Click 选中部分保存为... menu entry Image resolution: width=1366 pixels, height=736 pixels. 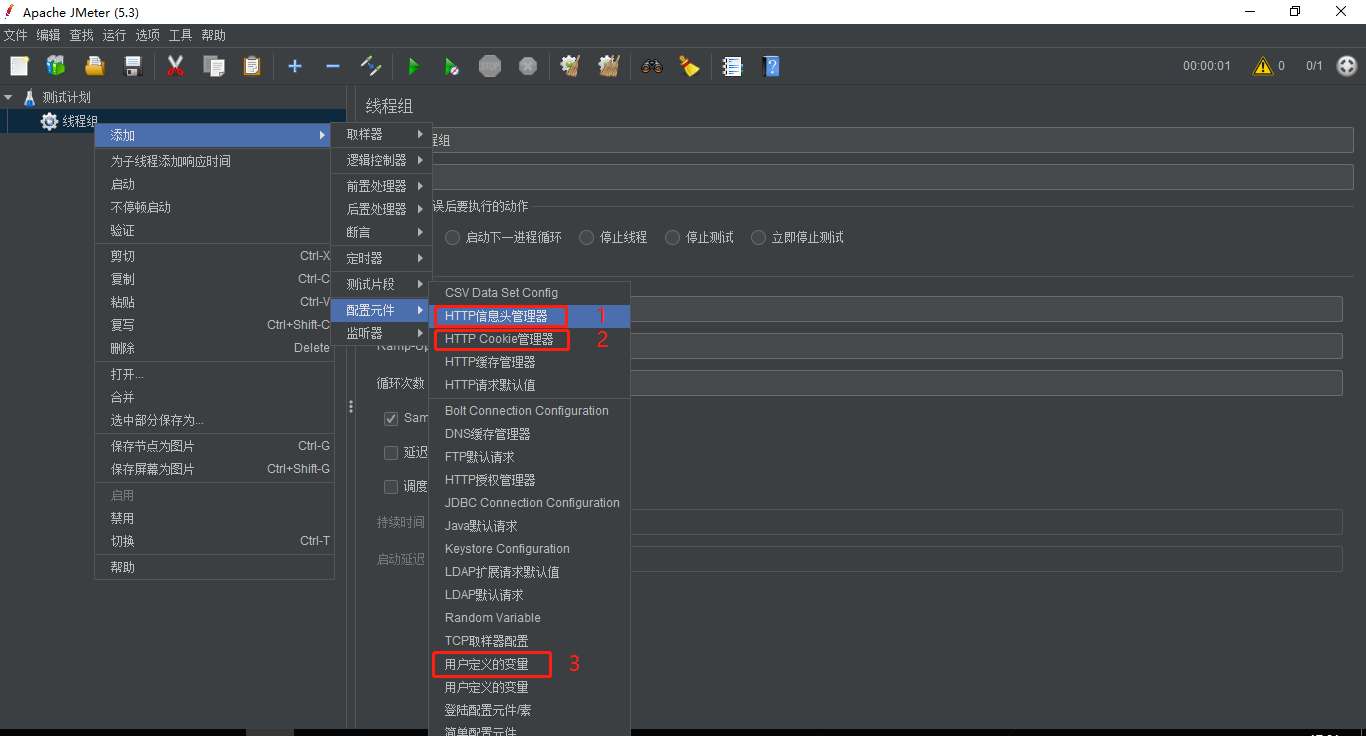tap(214, 420)
